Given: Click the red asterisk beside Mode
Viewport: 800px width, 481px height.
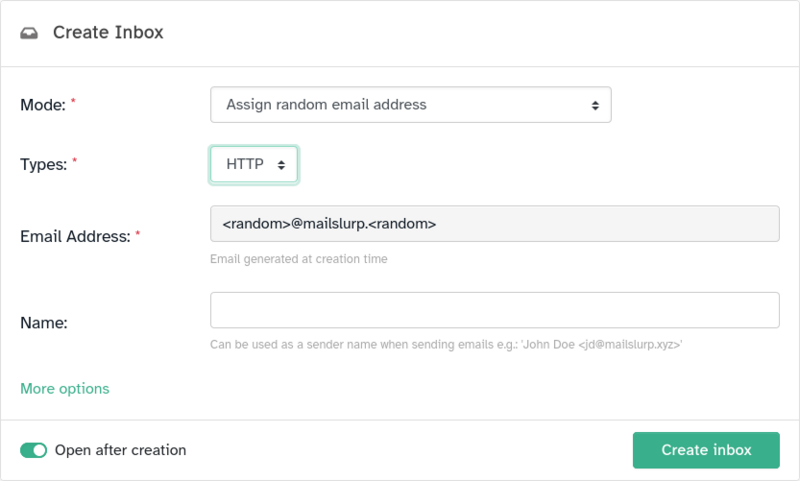Looking at the screenshot, I should pos(73,102).
